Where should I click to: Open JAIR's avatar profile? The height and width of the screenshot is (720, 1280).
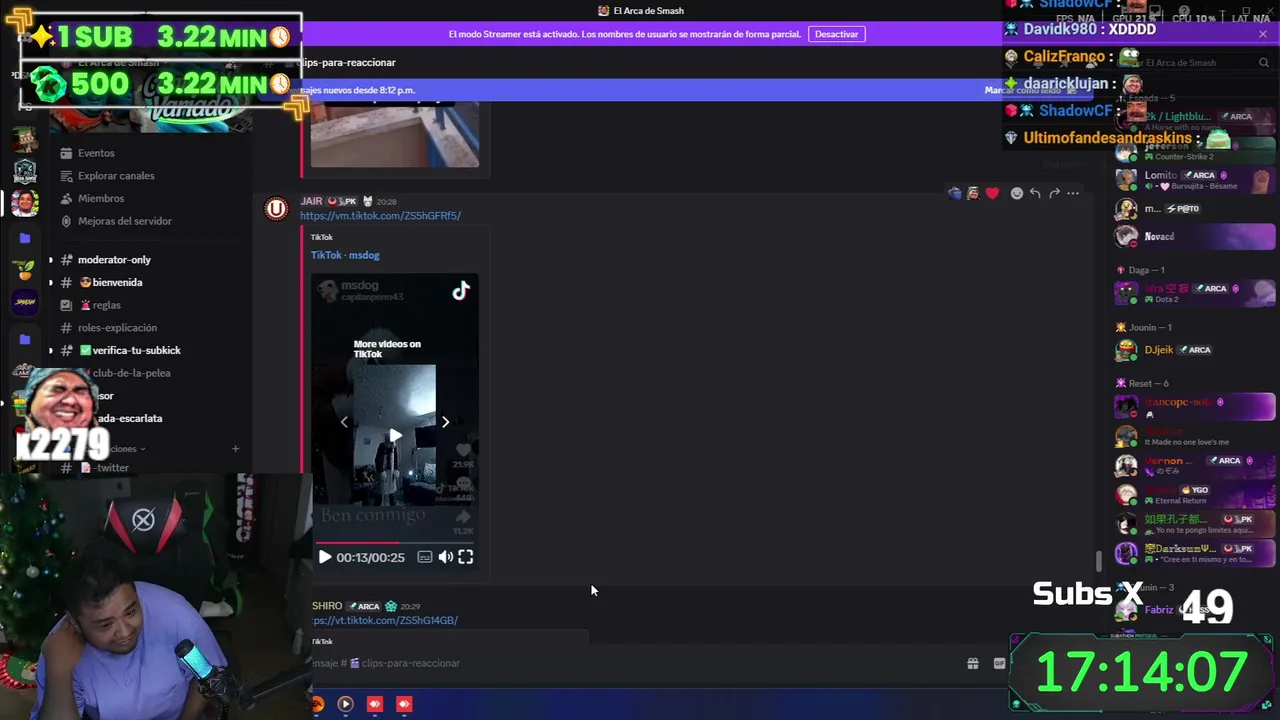[277, 209]
